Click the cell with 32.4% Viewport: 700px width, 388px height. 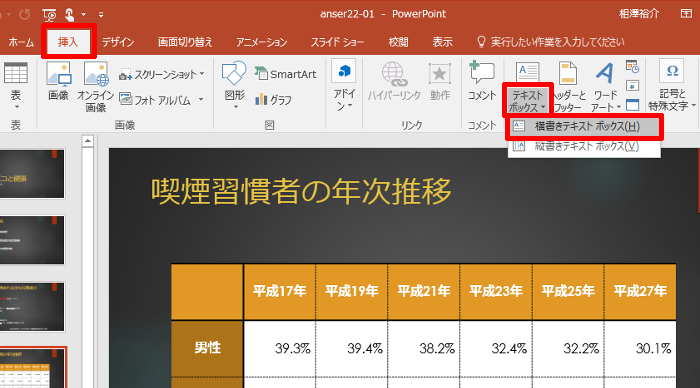pyautogui.click(x=496, y=348)
